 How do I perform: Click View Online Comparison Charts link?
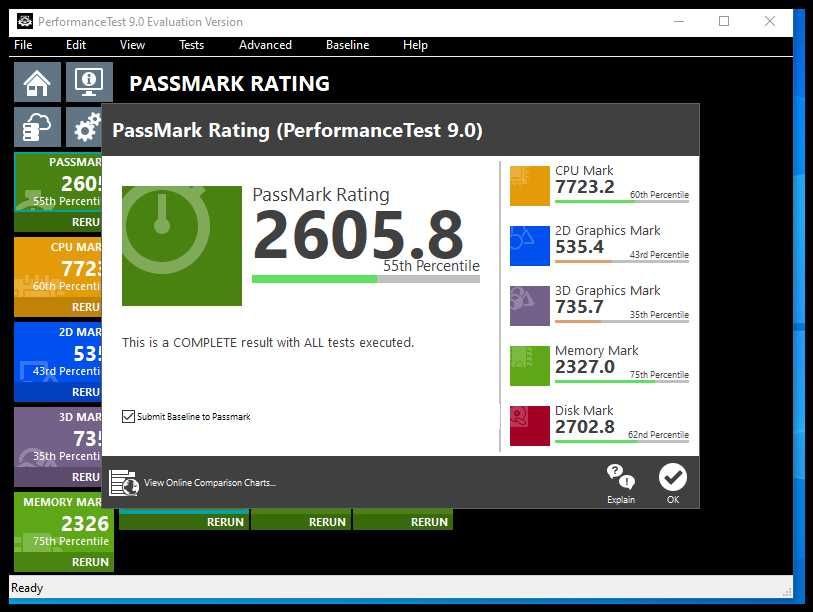(209, 482)
